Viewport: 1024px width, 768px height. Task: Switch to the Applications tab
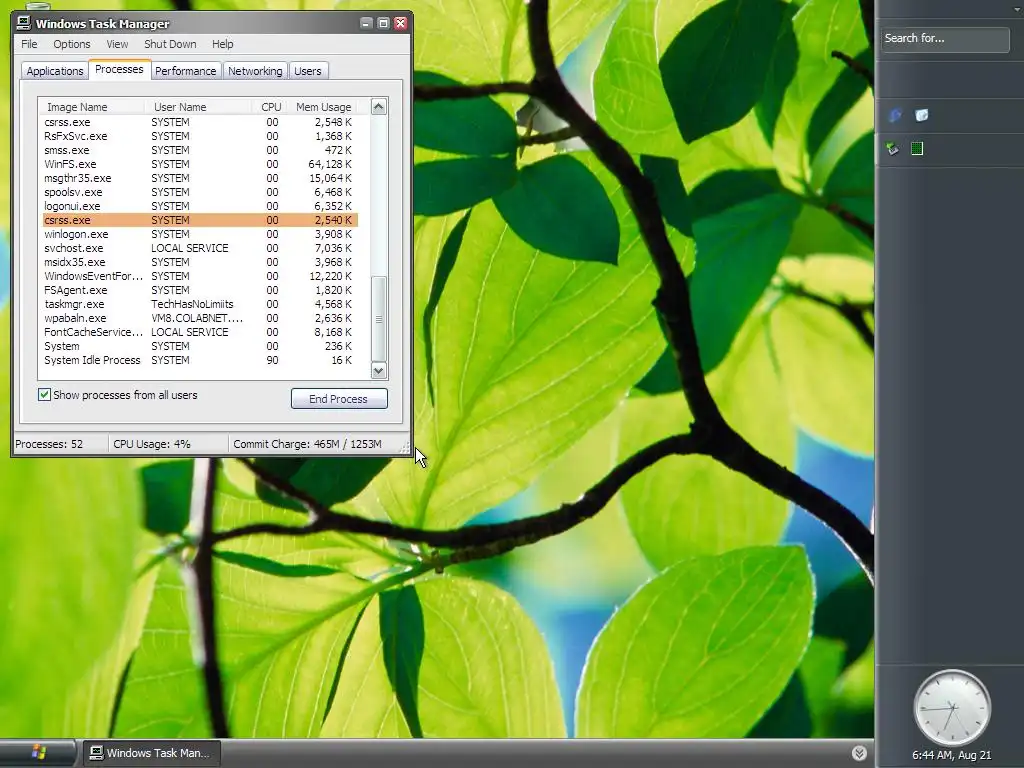(55, 71)
